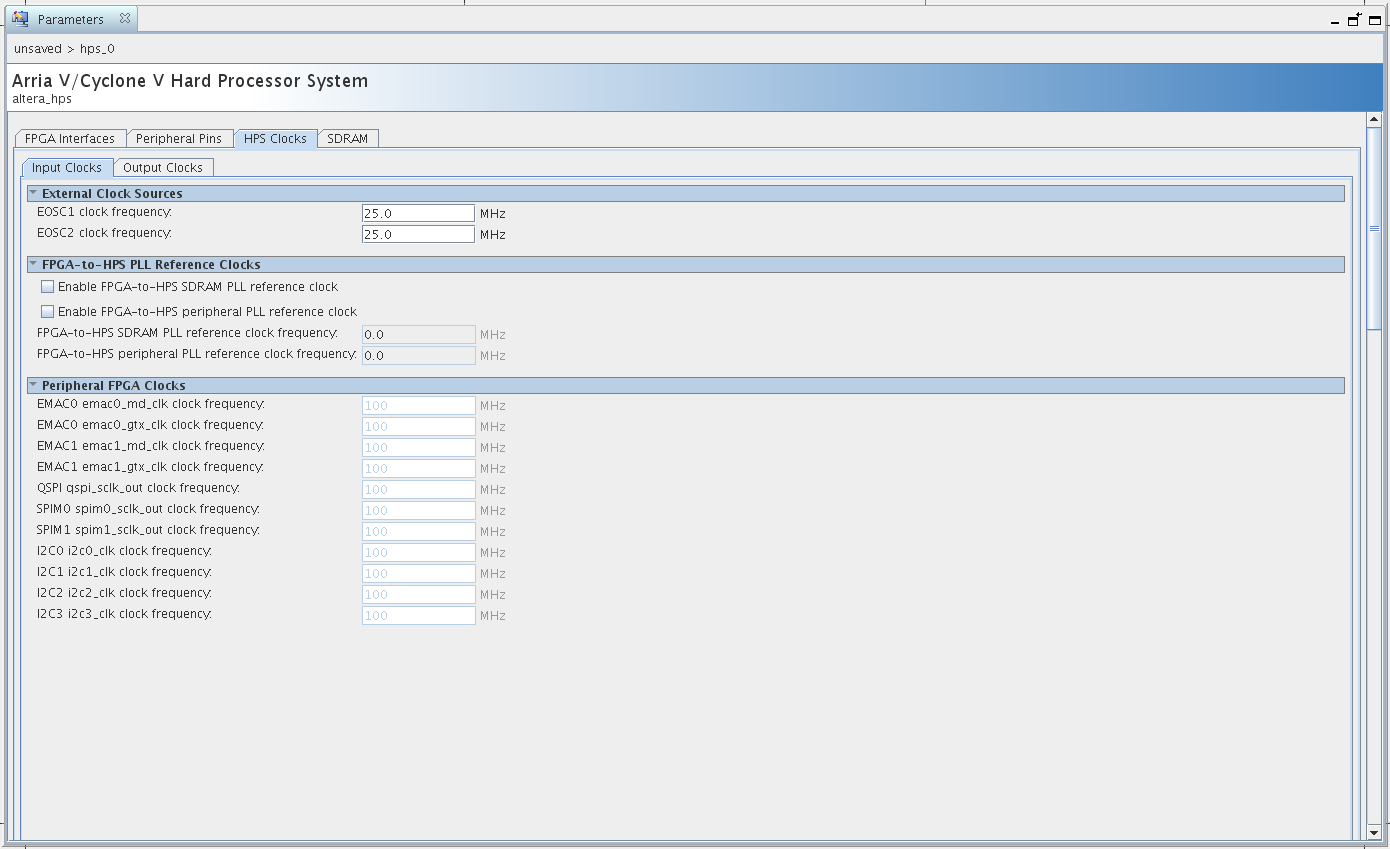
Task: Detach the Parameters panel into a window
Action: coord(1355,19)
